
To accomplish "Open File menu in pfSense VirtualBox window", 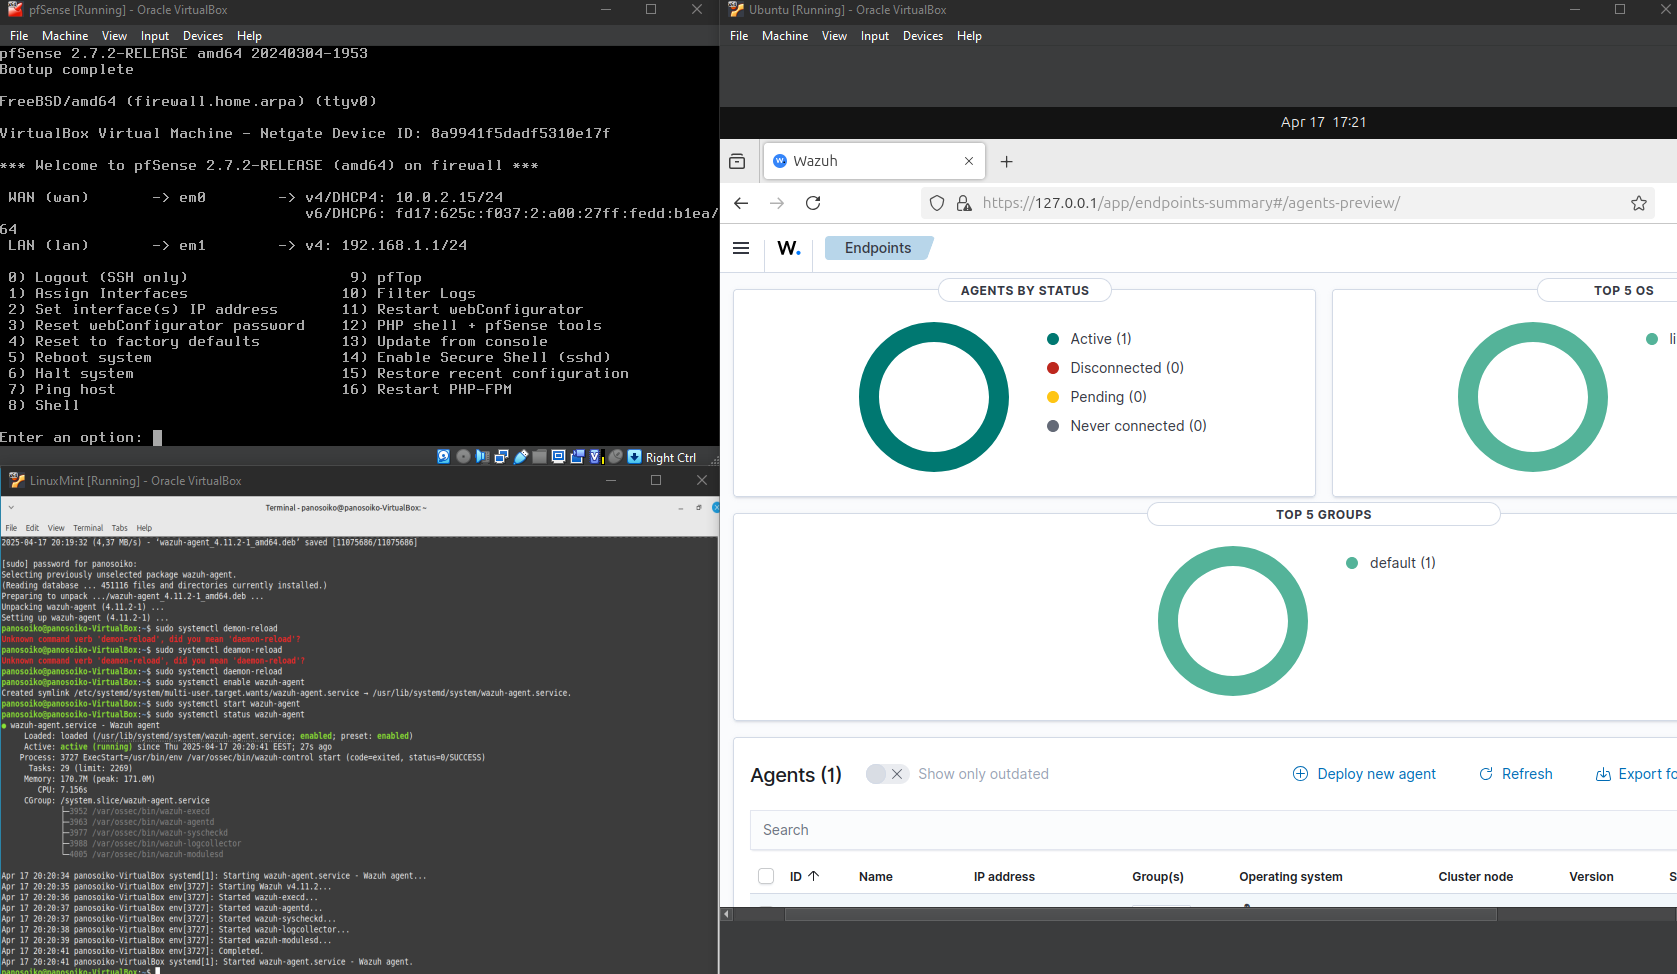I will click(x=19, y=36).
